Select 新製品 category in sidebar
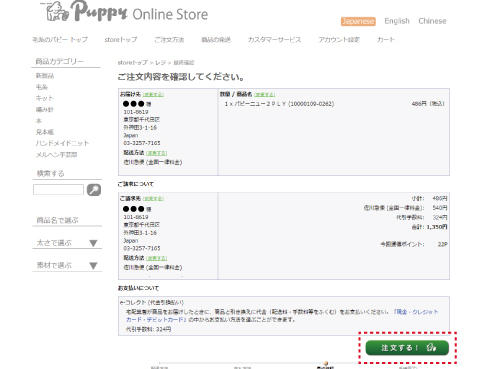The image size is (497, 369). click(45, 76)
